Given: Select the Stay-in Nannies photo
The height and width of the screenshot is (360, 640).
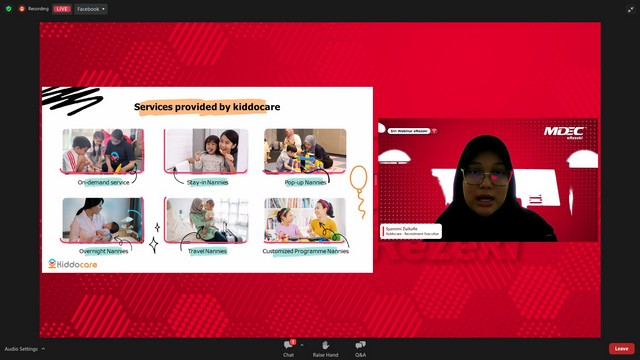Looking at the screenshot, I should [206, 151].
